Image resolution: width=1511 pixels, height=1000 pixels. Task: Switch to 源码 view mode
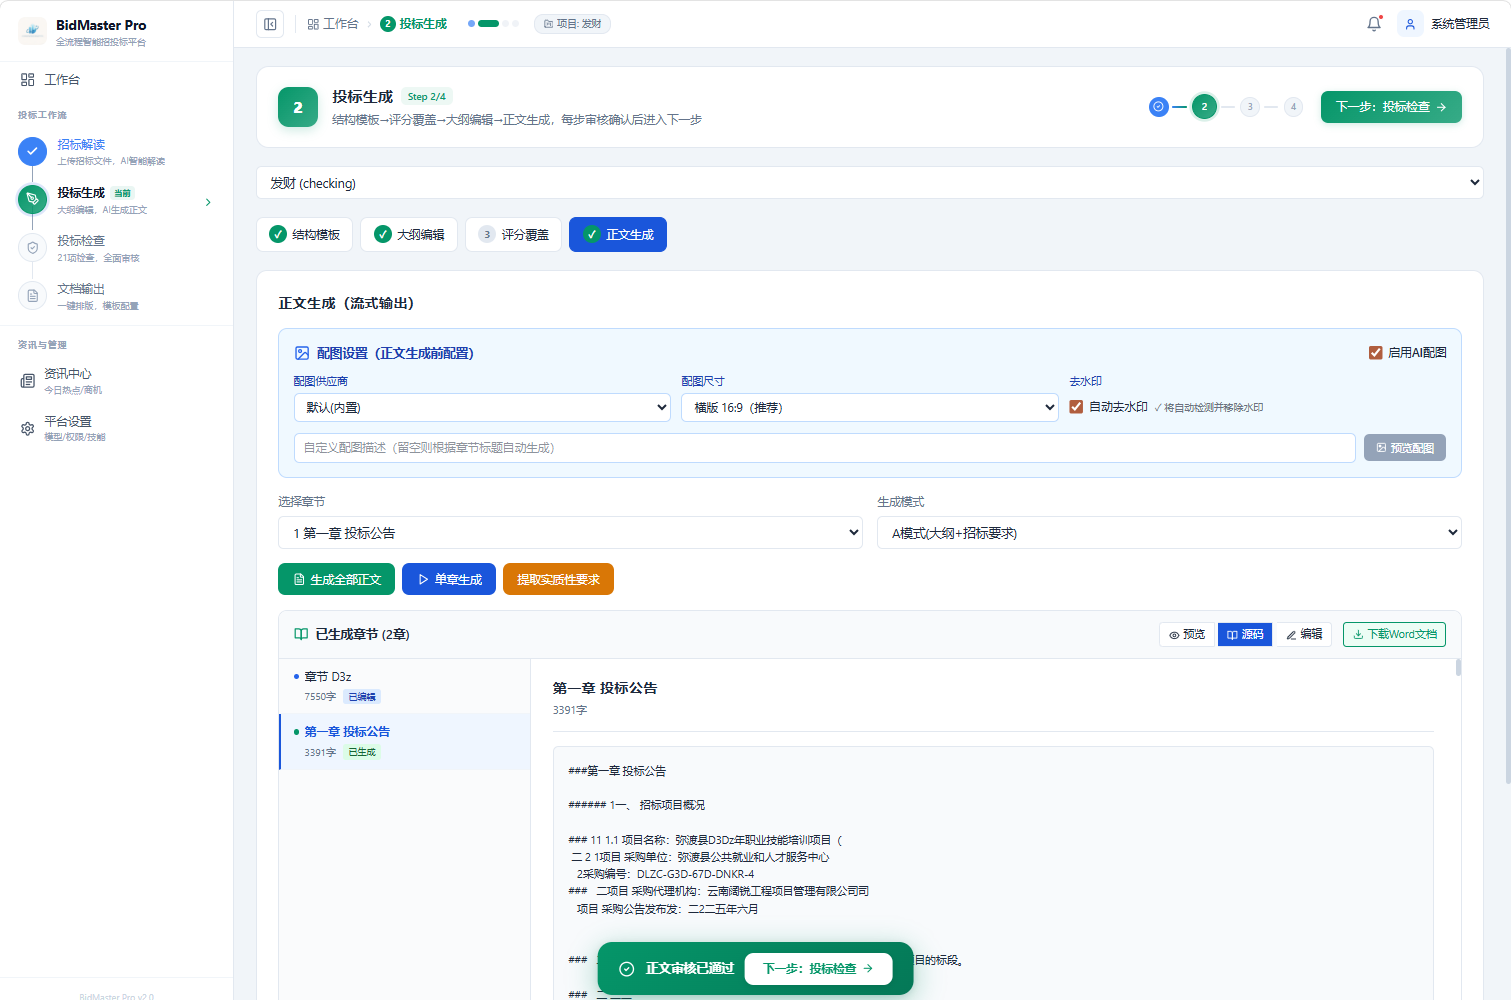pos(1245,634)
